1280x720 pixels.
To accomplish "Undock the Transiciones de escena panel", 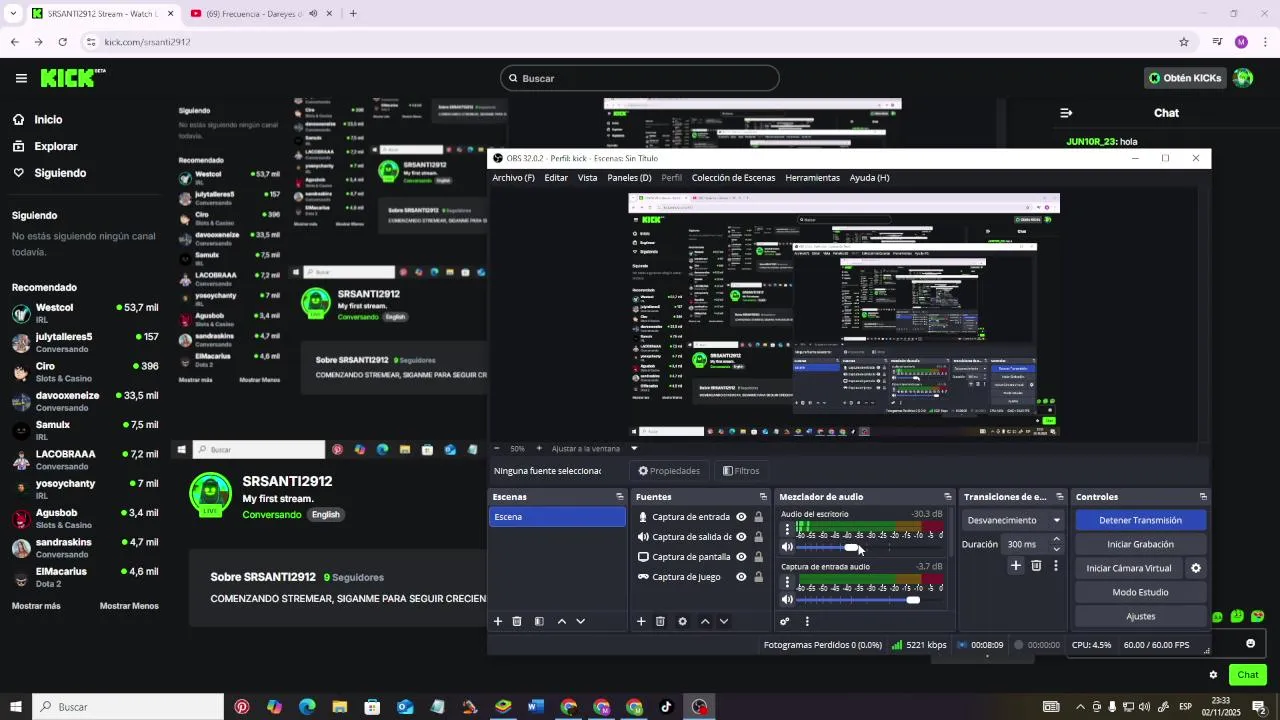I will point(1060,497).
